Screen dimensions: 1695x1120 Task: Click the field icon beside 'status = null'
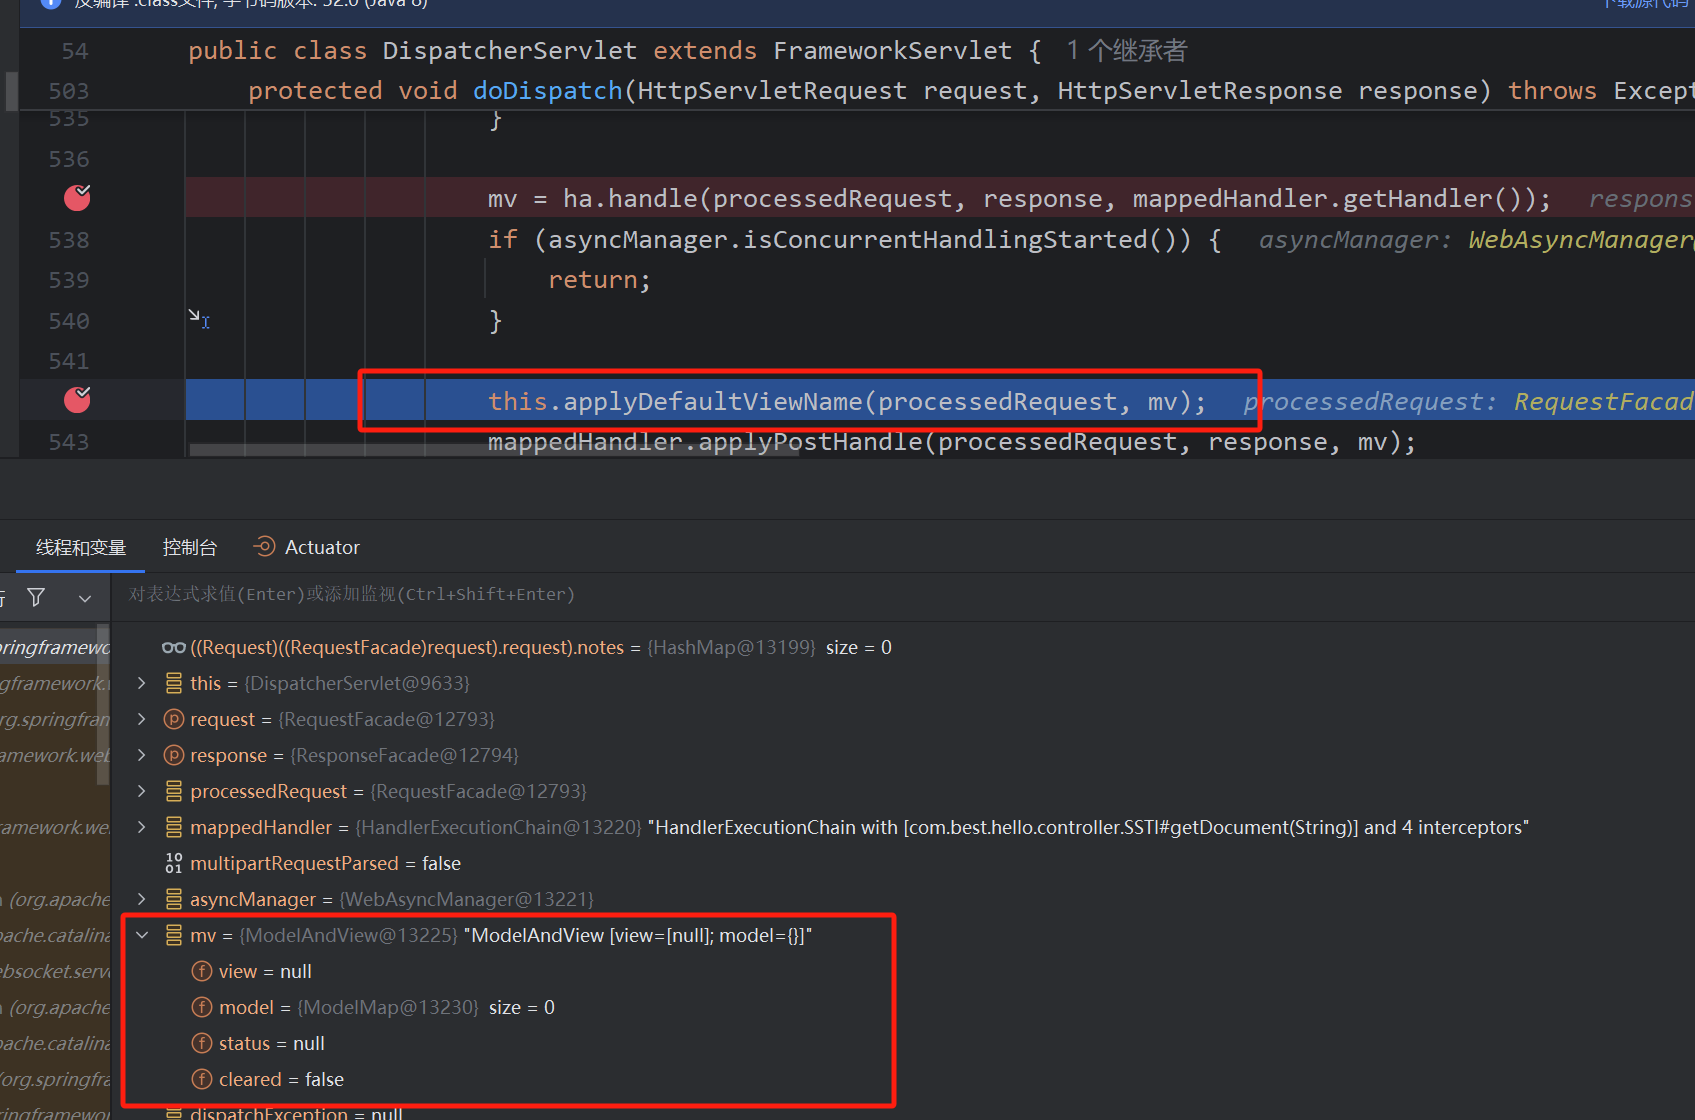(202, 1043)
